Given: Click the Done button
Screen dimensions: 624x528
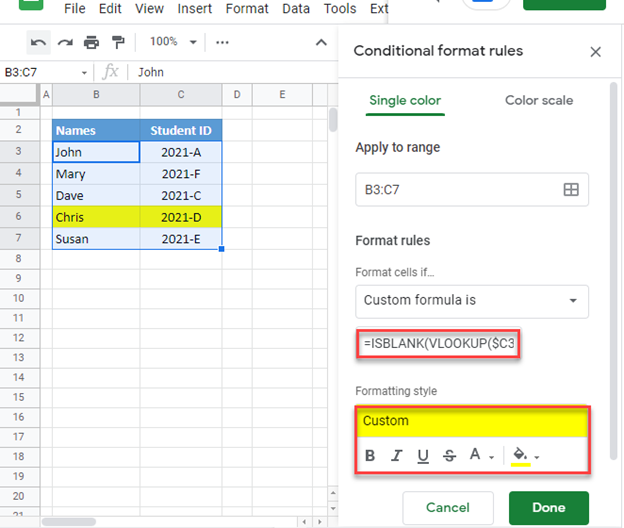Looking at the screenshot, I should pos(548,508).
